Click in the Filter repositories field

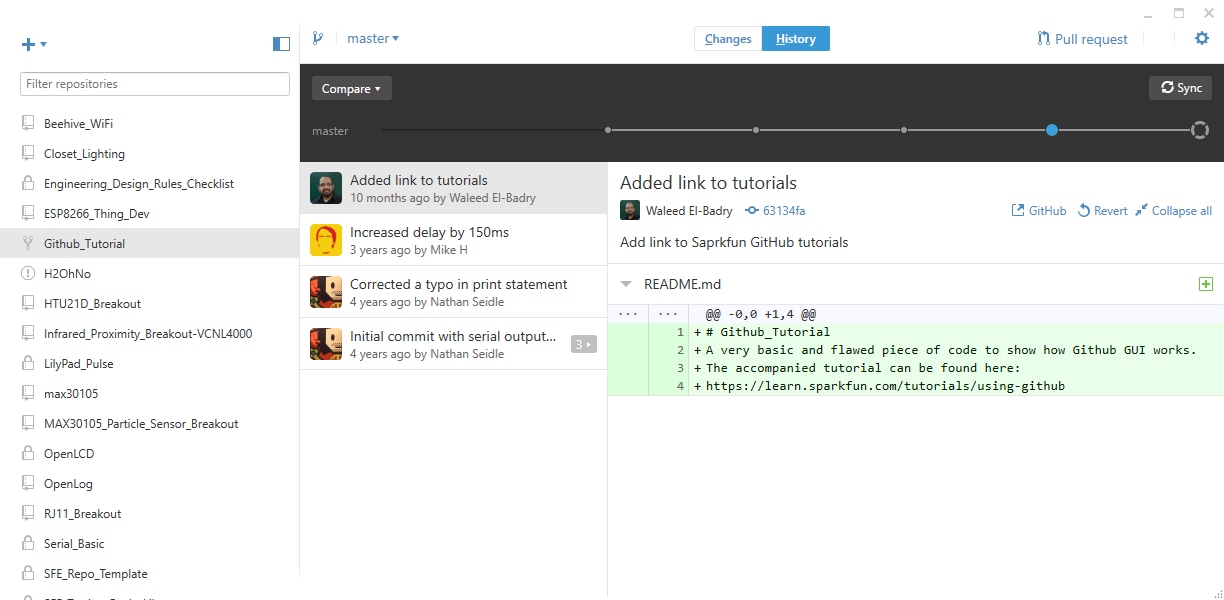pyautogui.click(x=155, y=84)
